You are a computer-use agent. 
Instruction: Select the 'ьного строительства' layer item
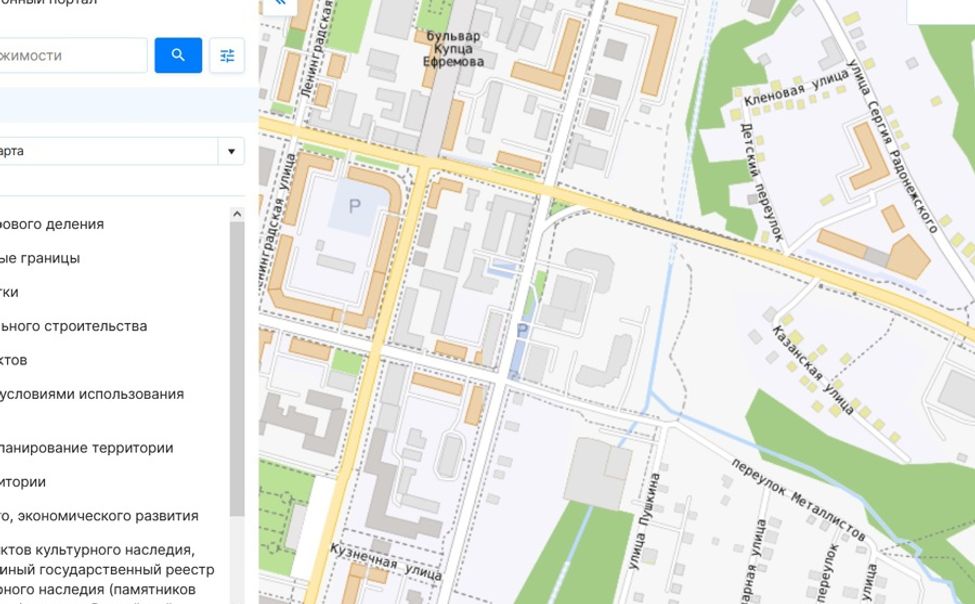73,326
